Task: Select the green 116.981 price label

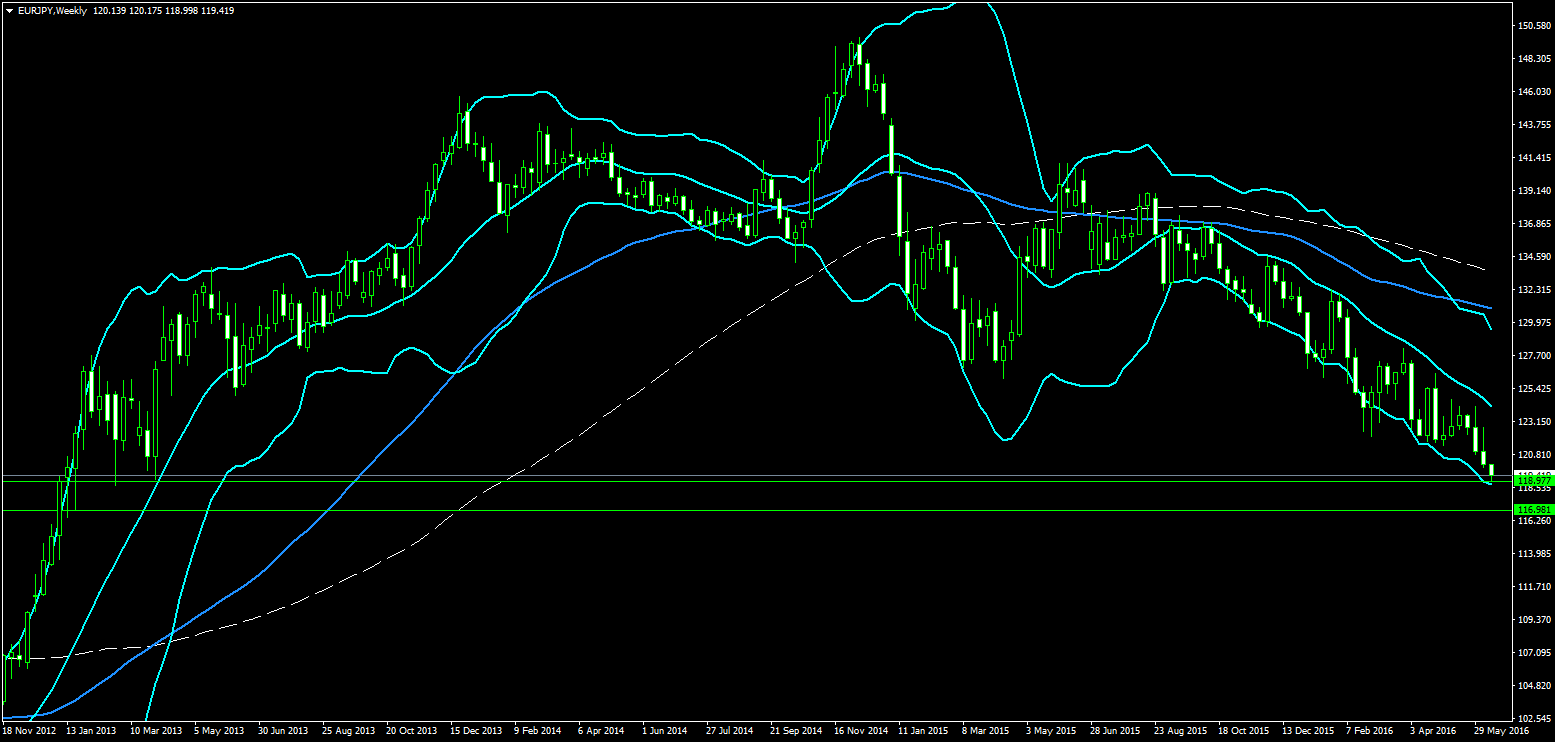Action: click(x=1532, y=510)
